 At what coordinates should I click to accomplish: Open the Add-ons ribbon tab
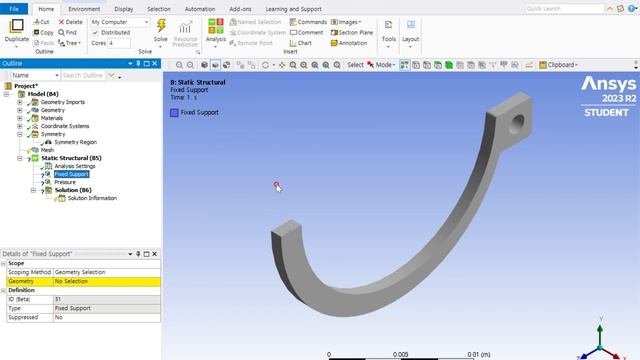(x=240, y=9)
